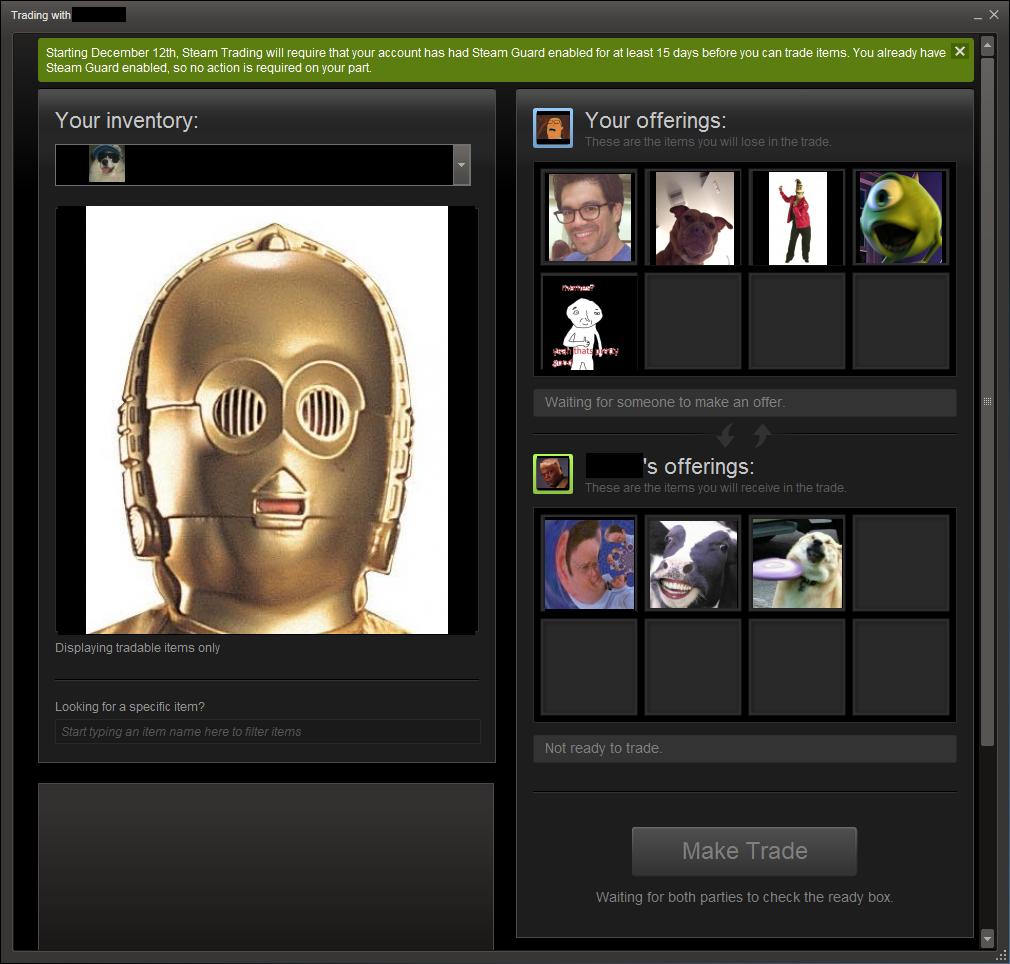Click 'Waiting for someone to make an offer.' status
This screenshot has height=964, width=1010.
tap(745, 402)
